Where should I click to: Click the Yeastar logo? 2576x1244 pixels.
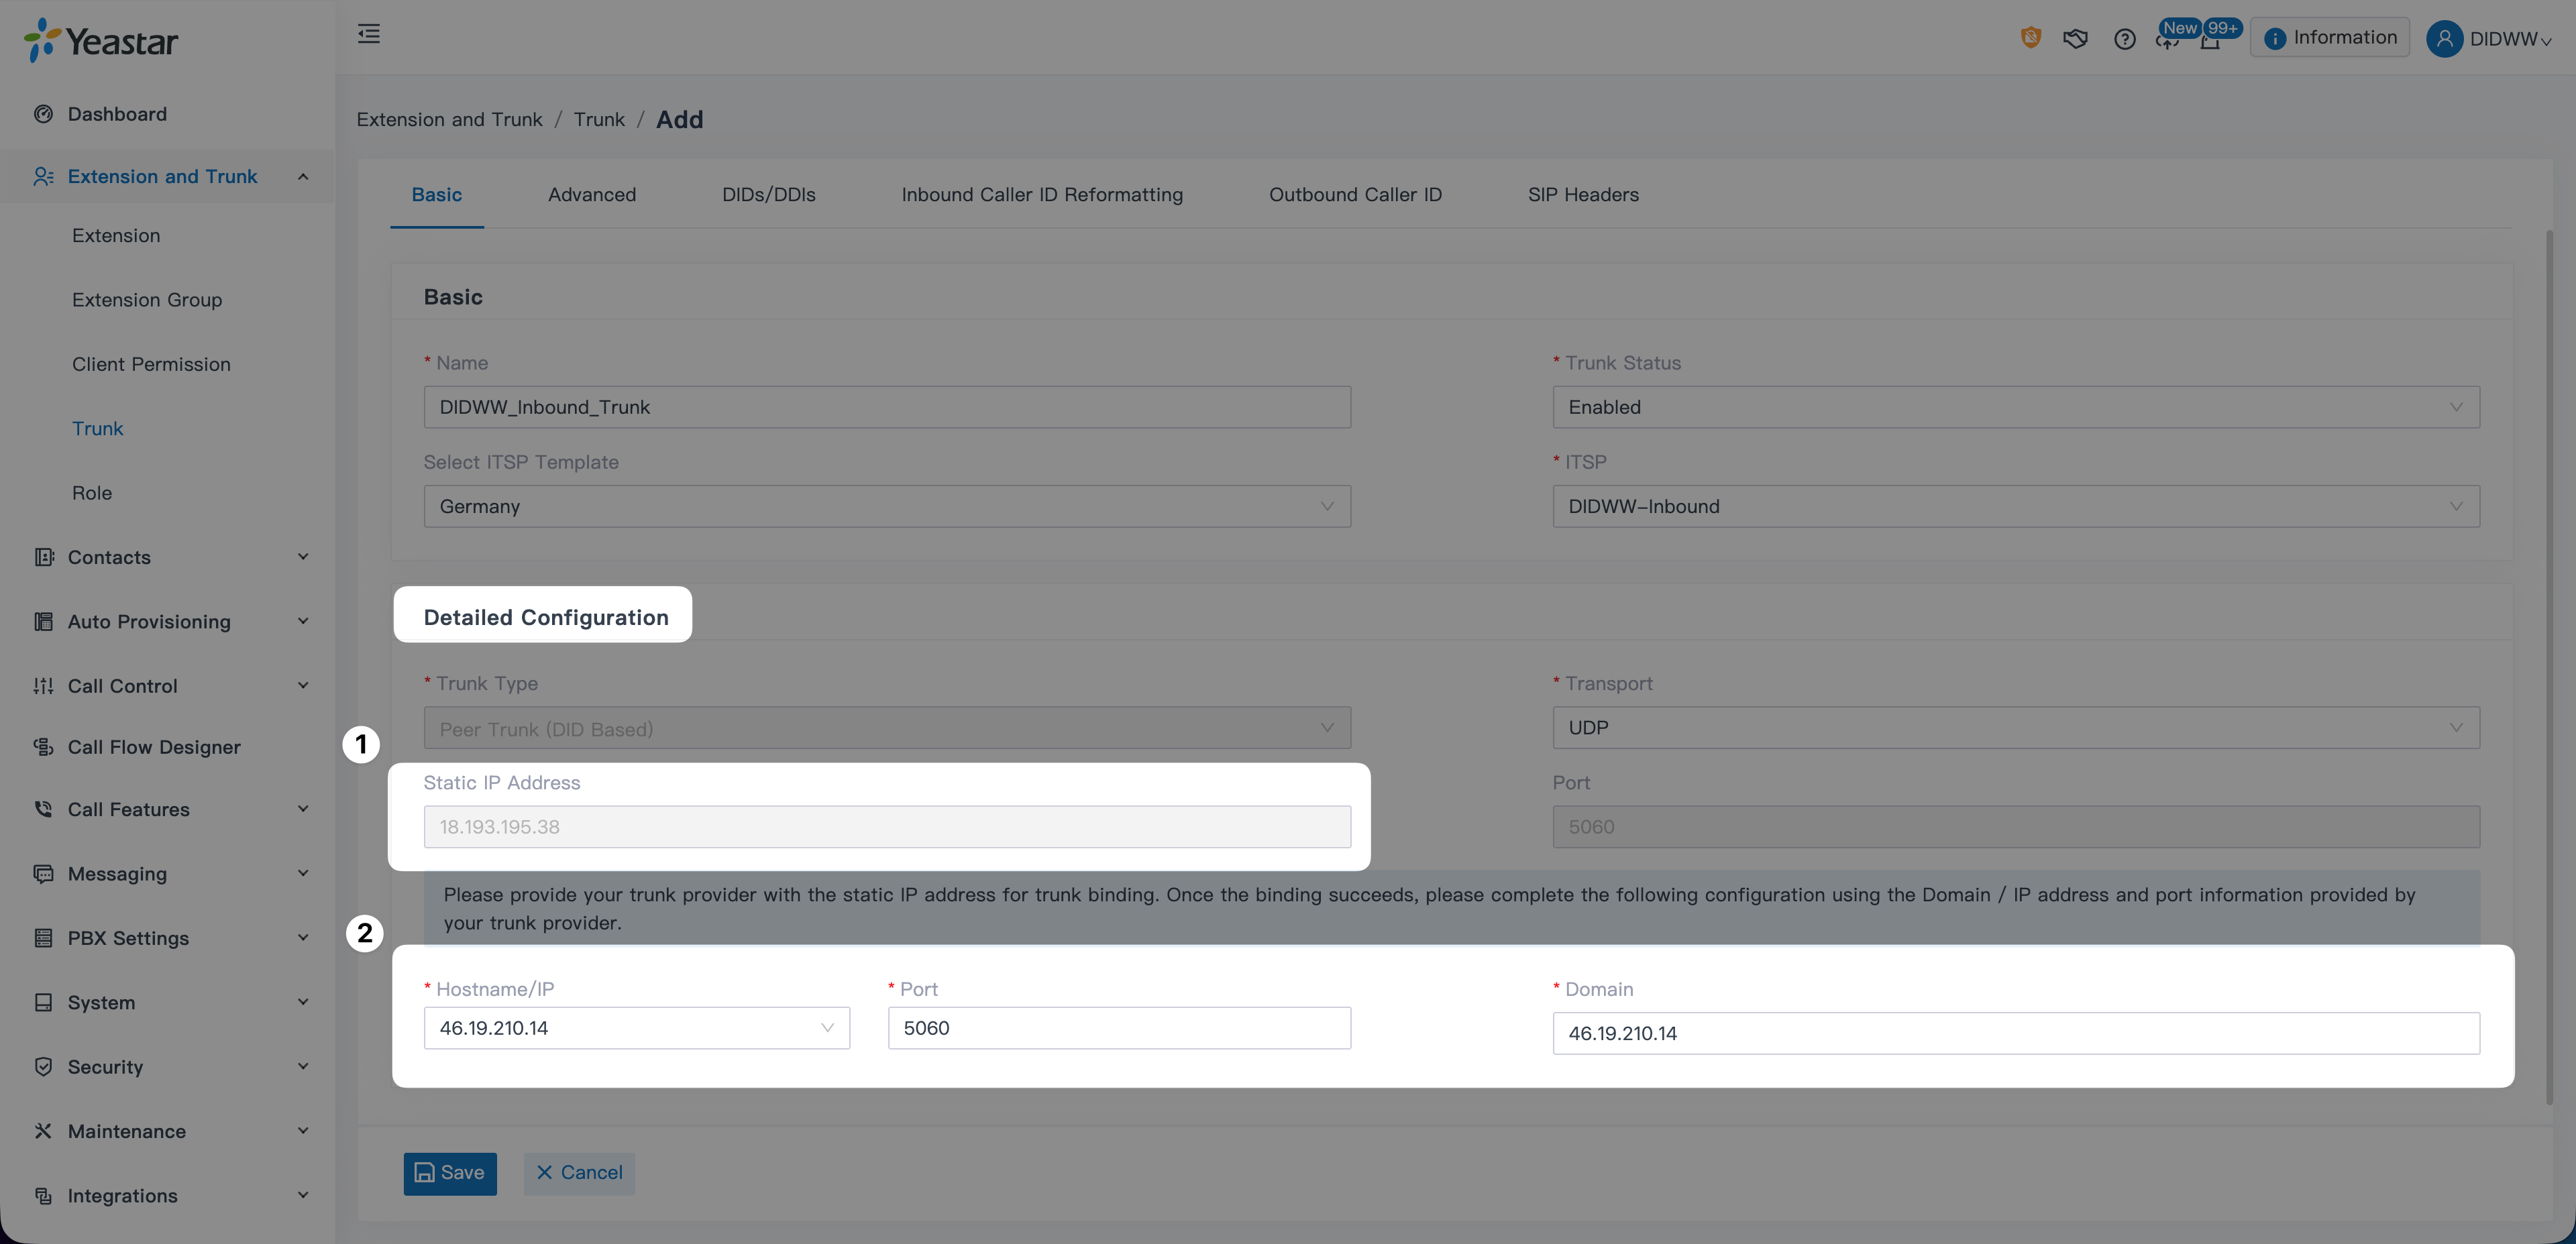(101, 41)
